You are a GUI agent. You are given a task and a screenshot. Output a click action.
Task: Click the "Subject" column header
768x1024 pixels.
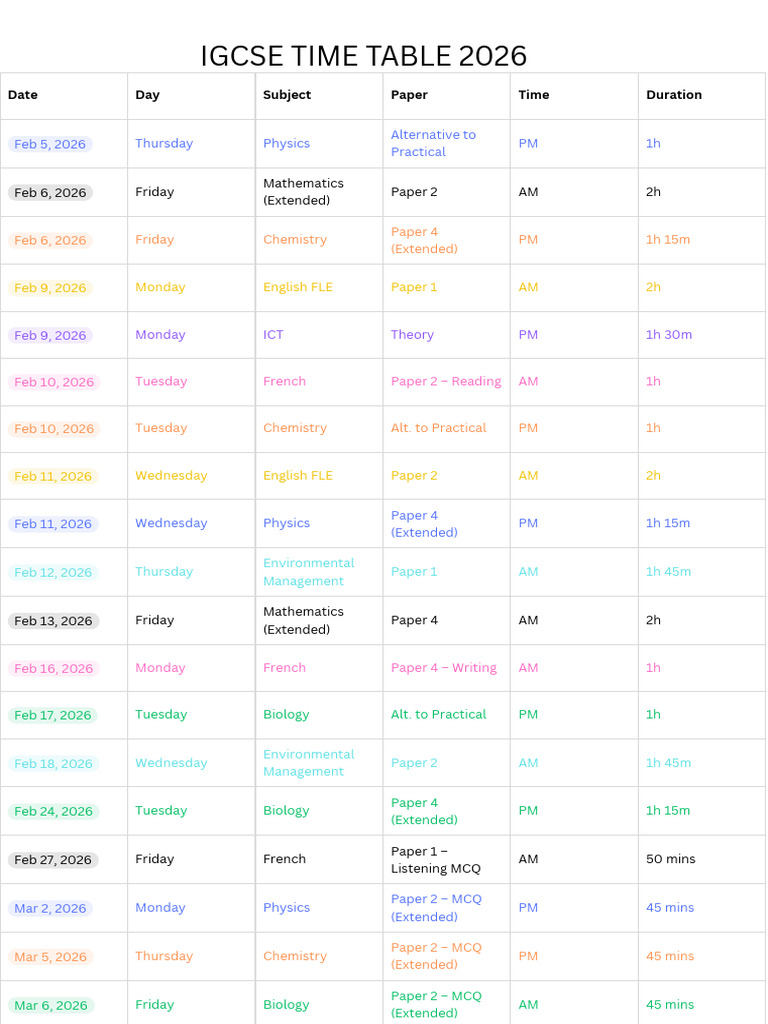coord(287,95)
